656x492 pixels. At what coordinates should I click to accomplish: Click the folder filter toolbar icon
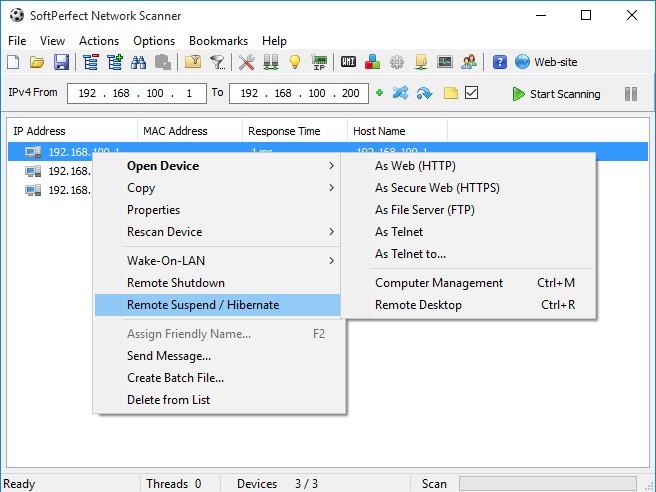pyautogui.click(x=193, y=62)
